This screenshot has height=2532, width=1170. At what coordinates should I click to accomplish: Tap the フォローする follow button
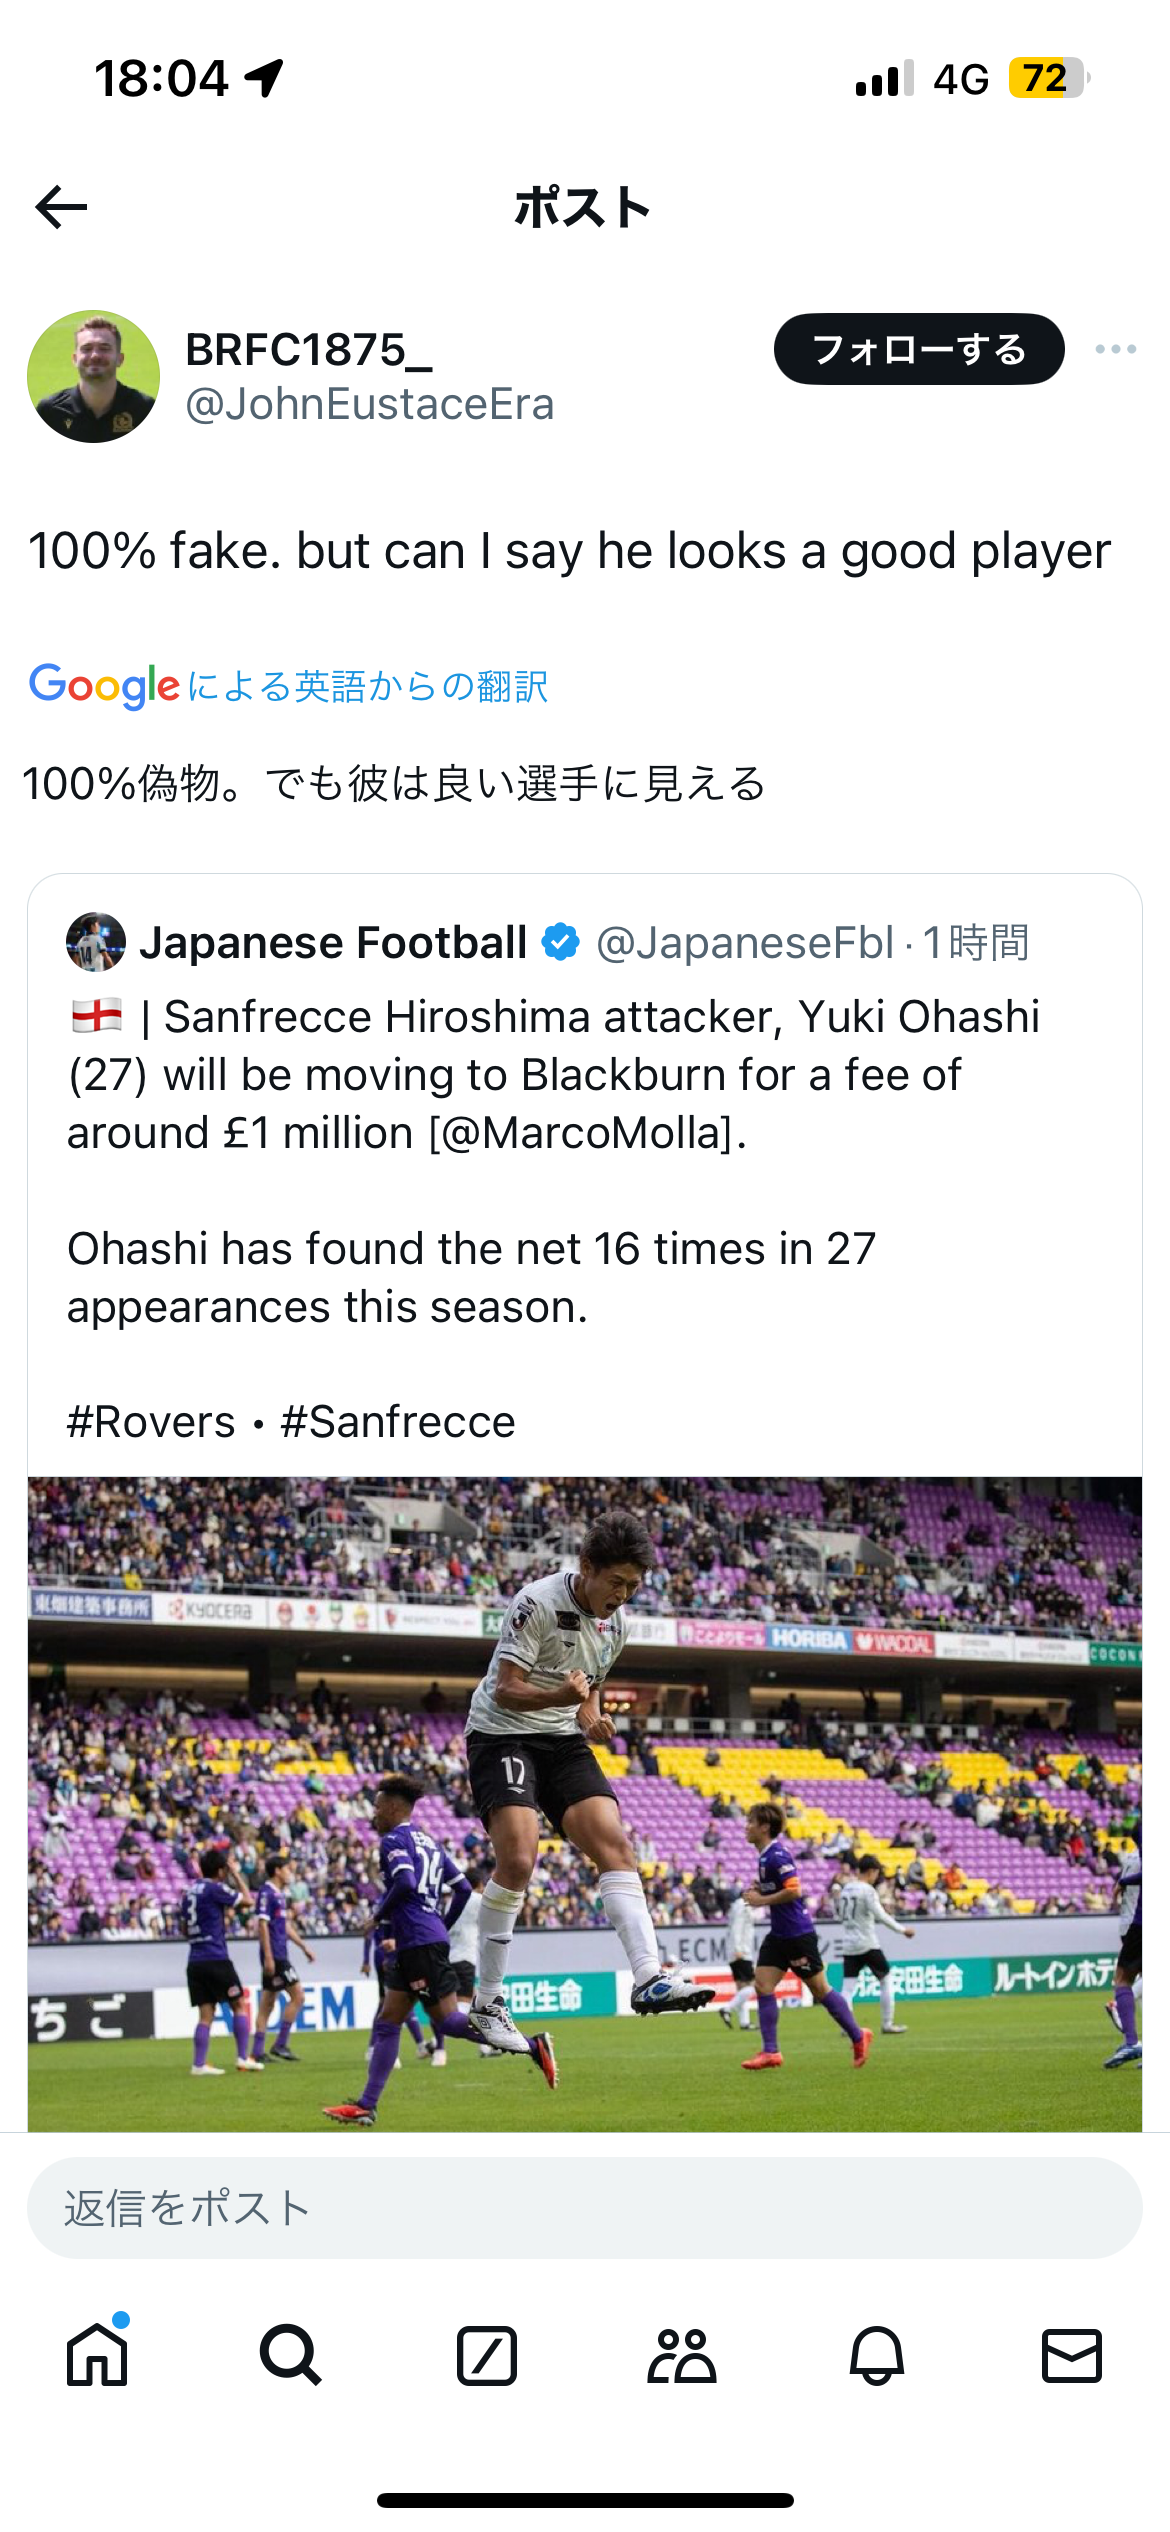tap(918, 349)
